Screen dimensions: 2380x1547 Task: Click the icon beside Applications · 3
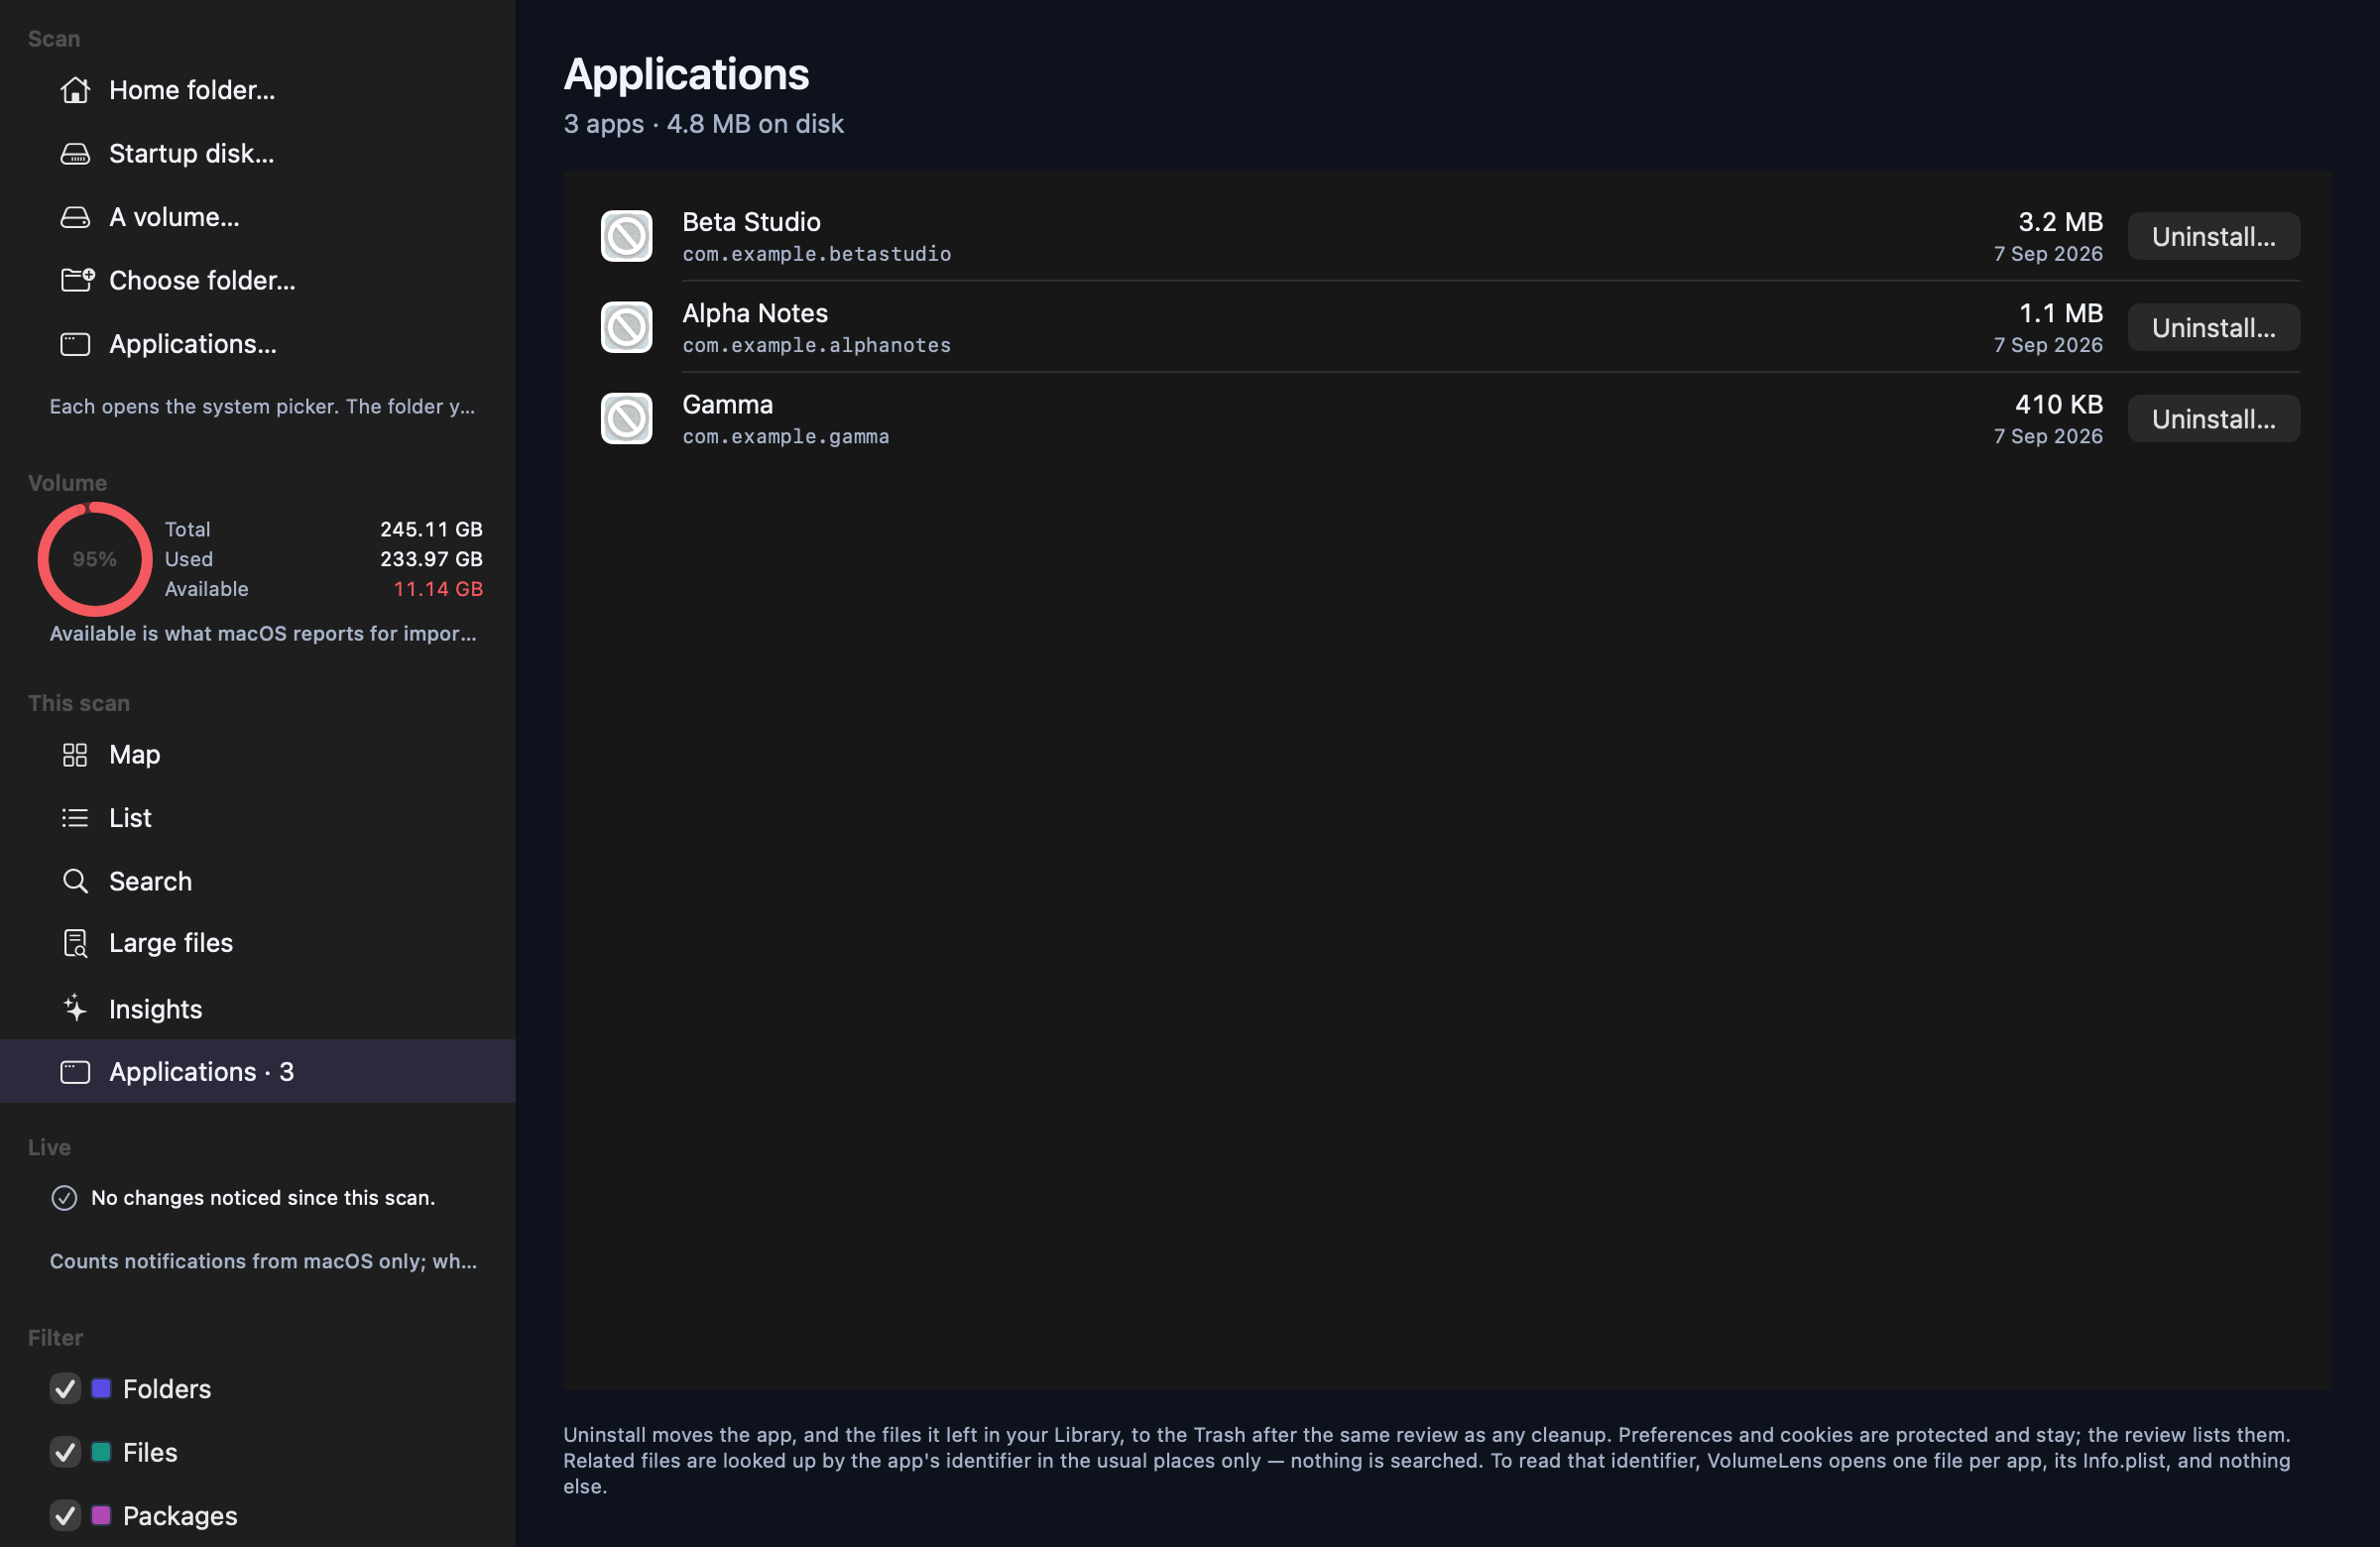(75, 1072)
